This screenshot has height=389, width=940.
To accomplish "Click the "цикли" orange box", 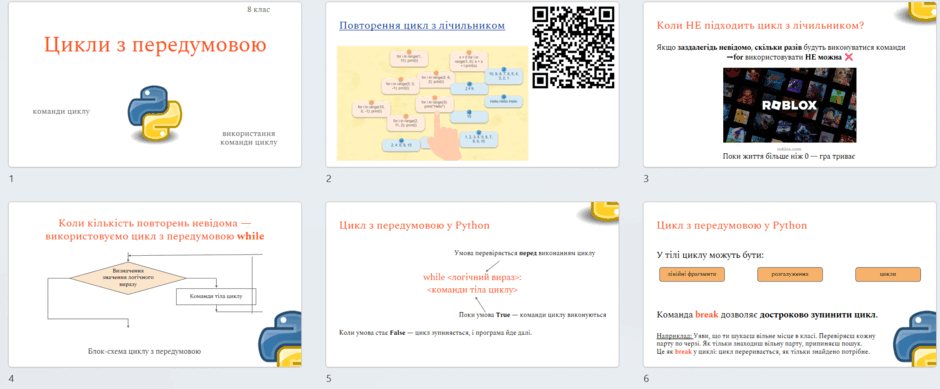I will point(888,275).
